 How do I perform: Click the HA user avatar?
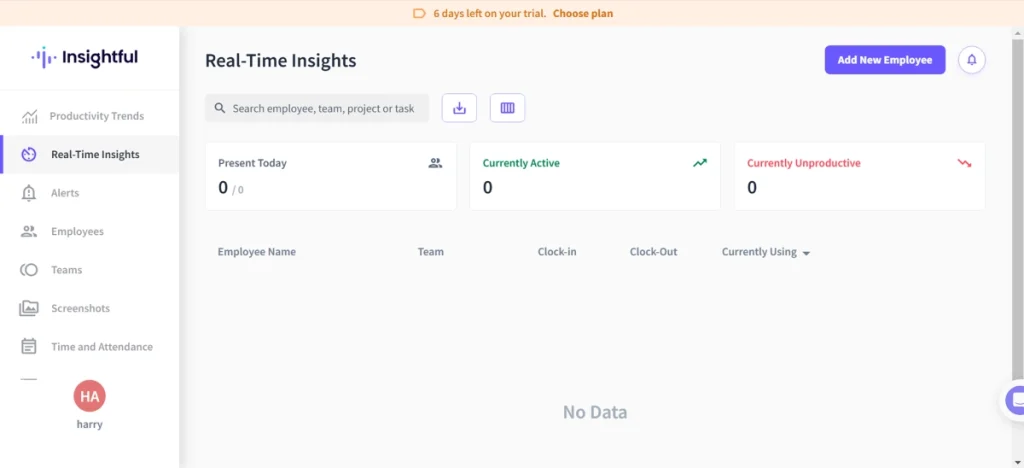(89, 396)
